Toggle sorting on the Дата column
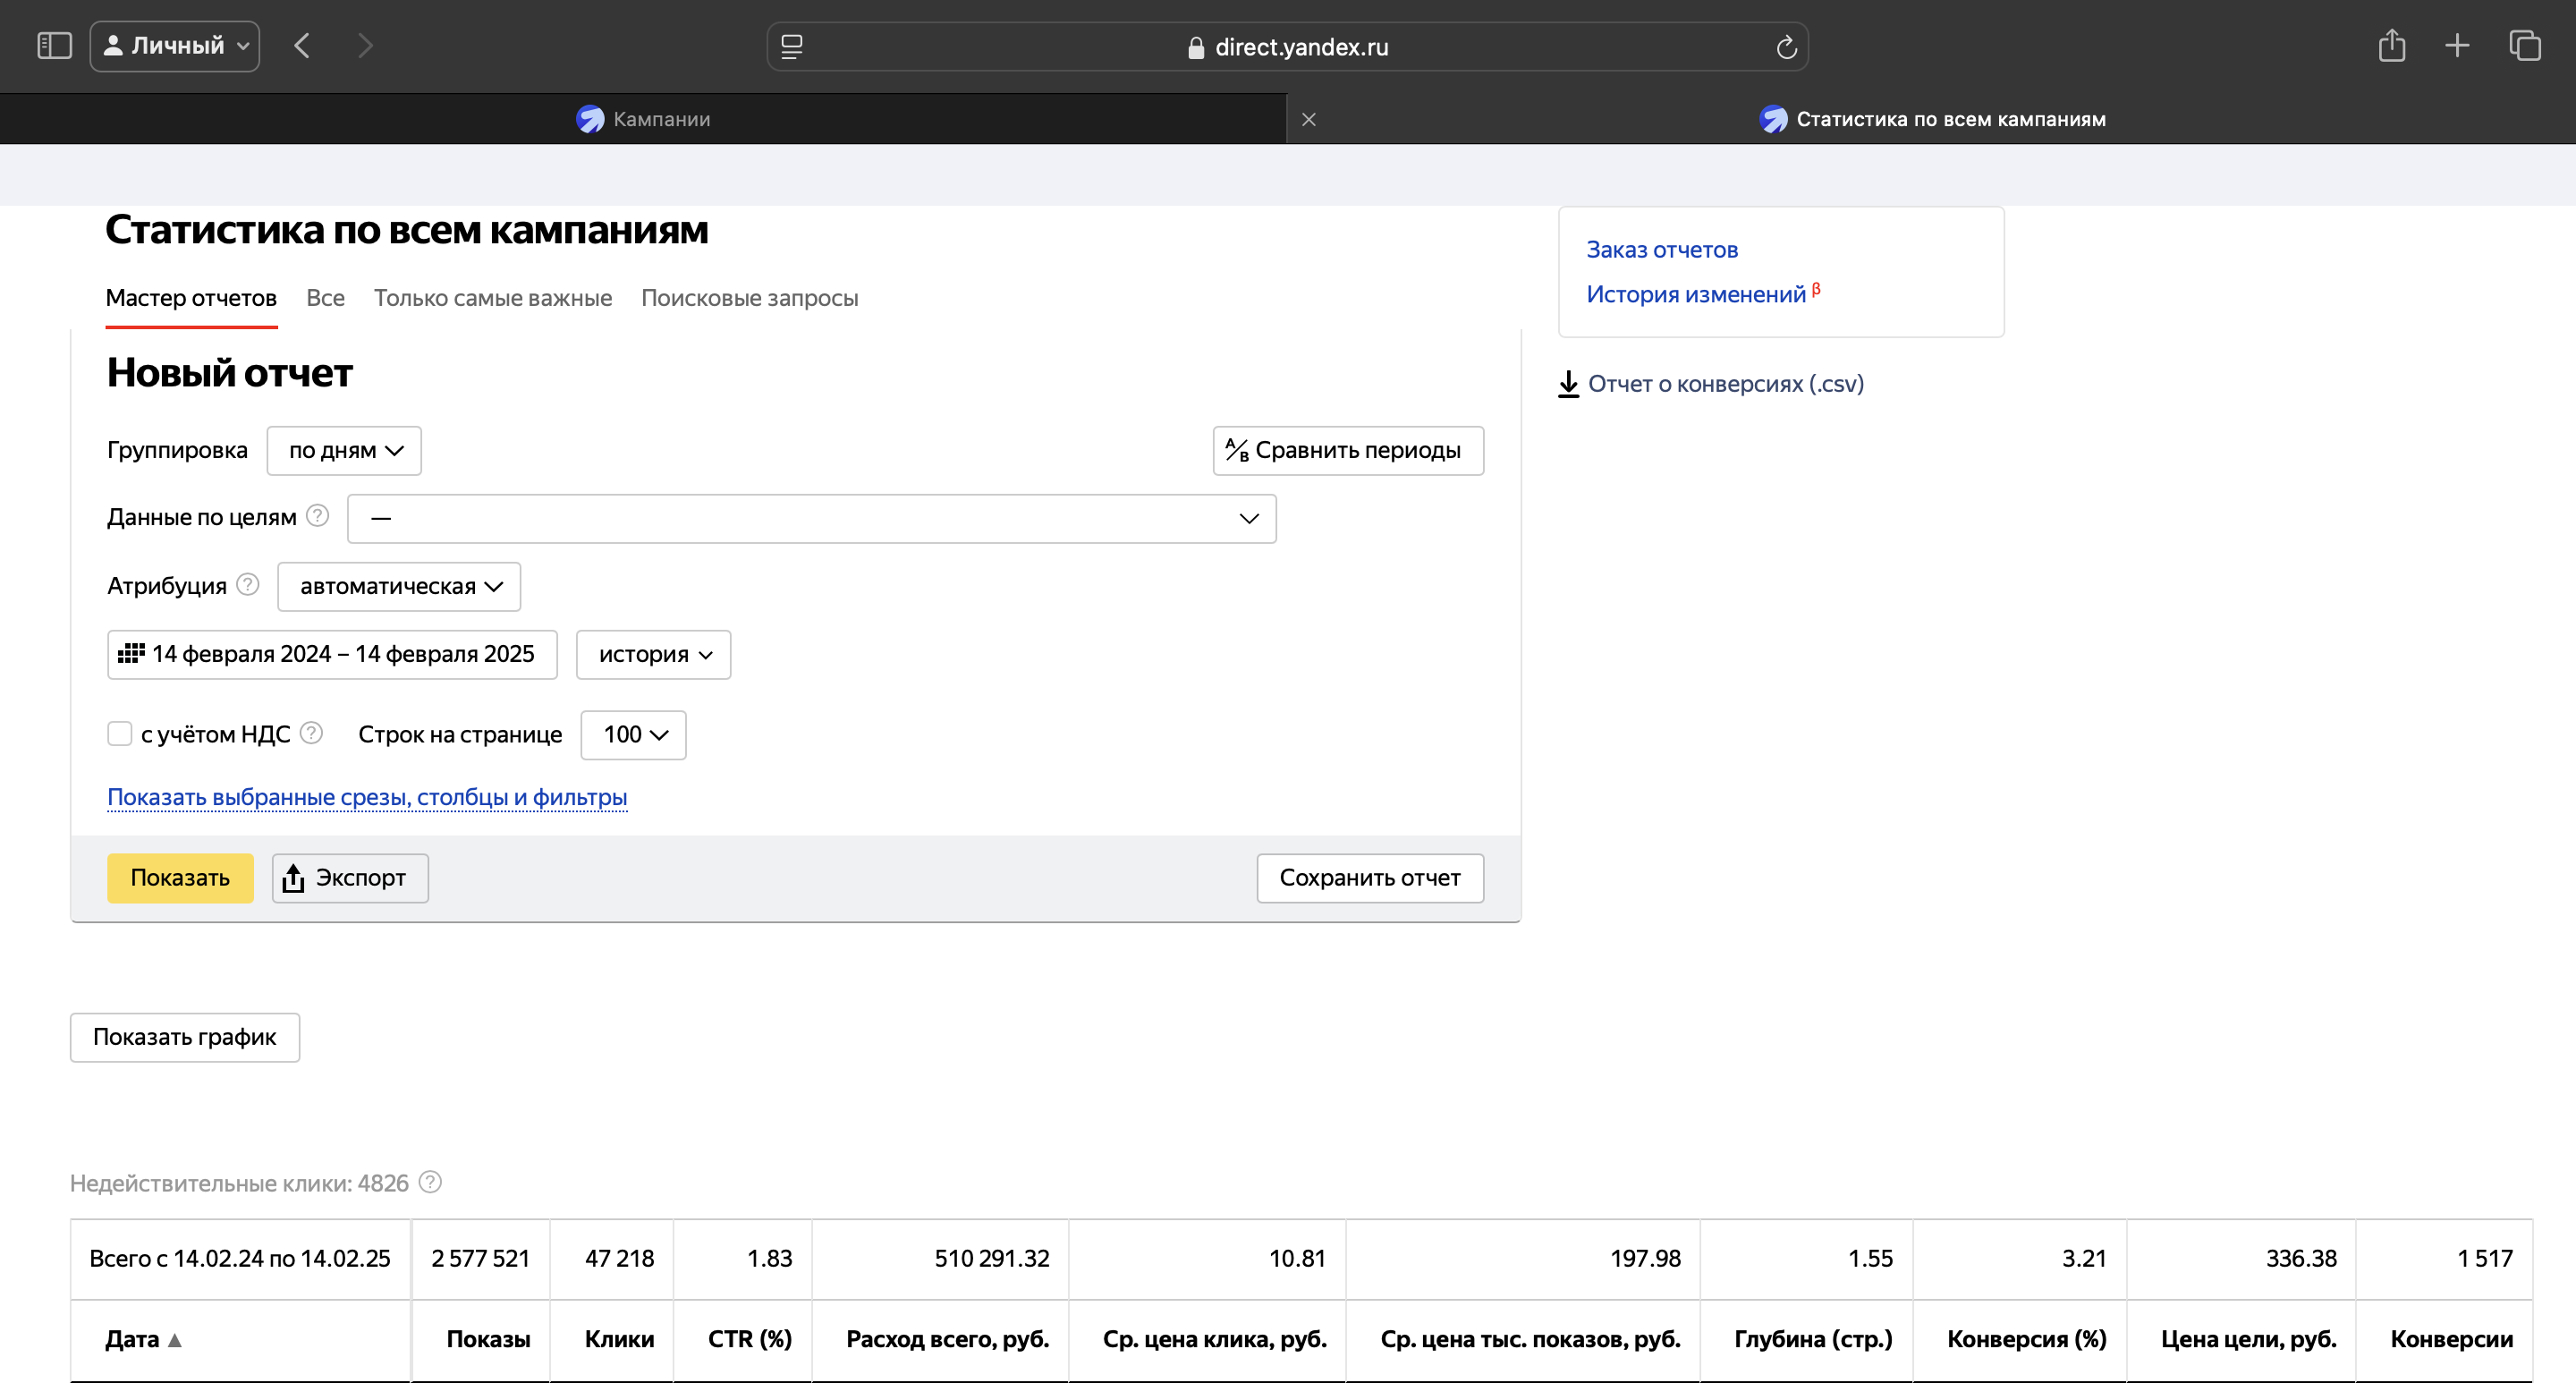Viewport: 2576px width, 1383px height. (x=142, y=1339)
